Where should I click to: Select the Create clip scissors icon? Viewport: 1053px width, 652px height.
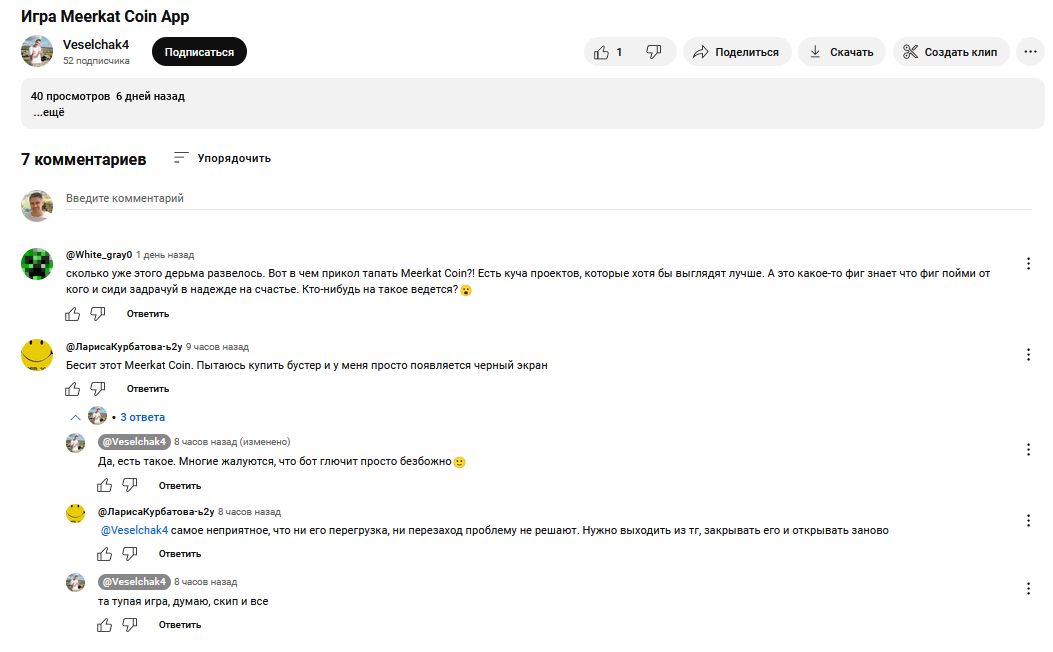tap(911, 51)
